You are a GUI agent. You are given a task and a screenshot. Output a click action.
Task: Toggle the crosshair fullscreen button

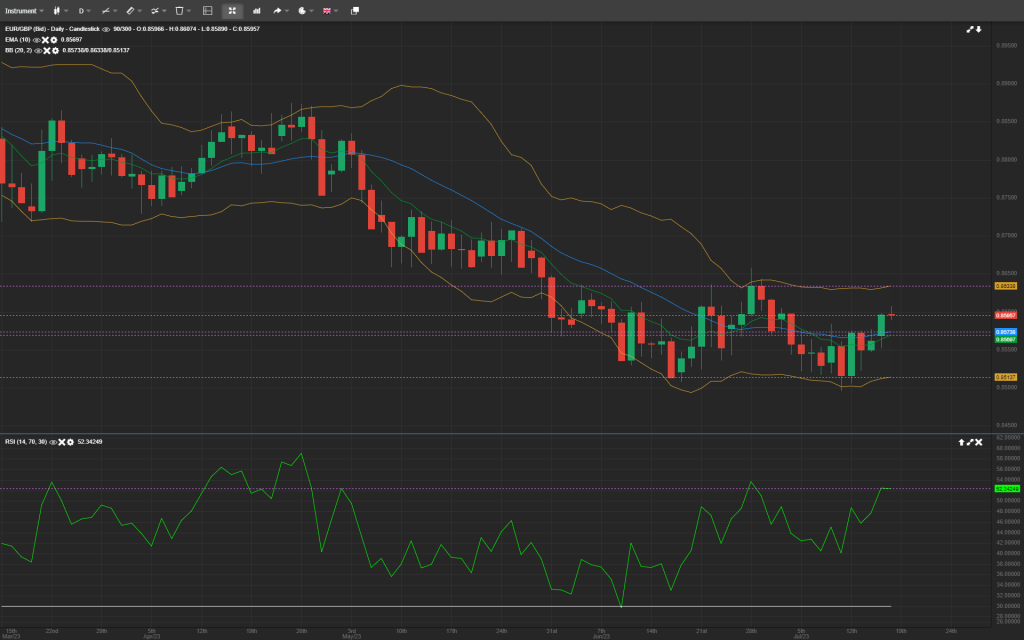coord(232,11)
